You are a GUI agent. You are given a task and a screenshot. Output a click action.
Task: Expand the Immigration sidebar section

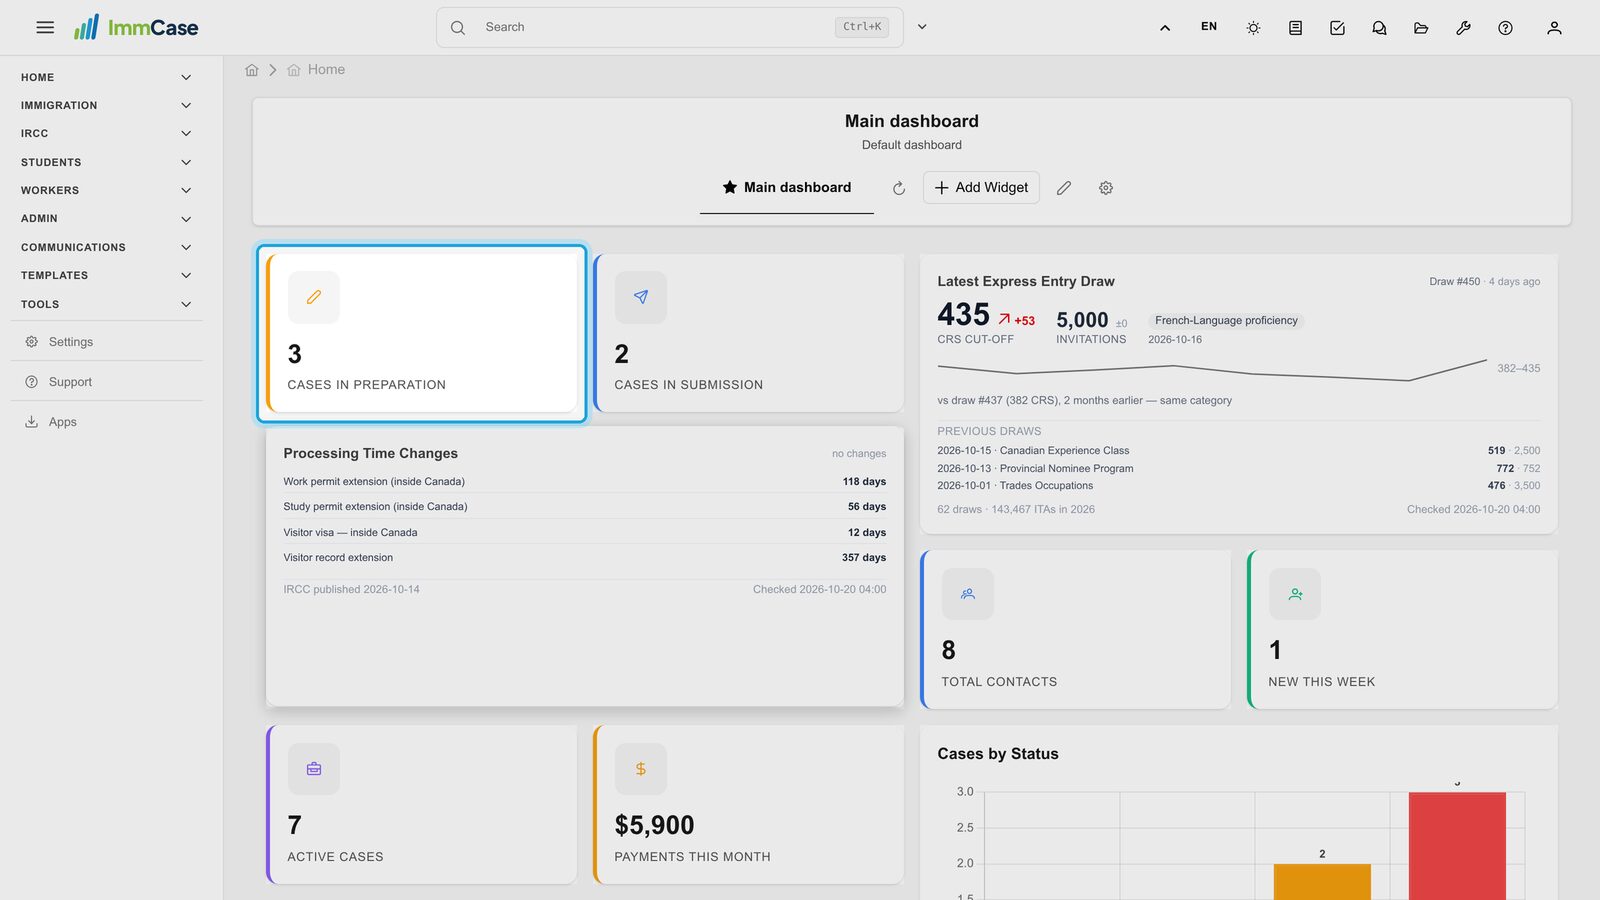106,105
